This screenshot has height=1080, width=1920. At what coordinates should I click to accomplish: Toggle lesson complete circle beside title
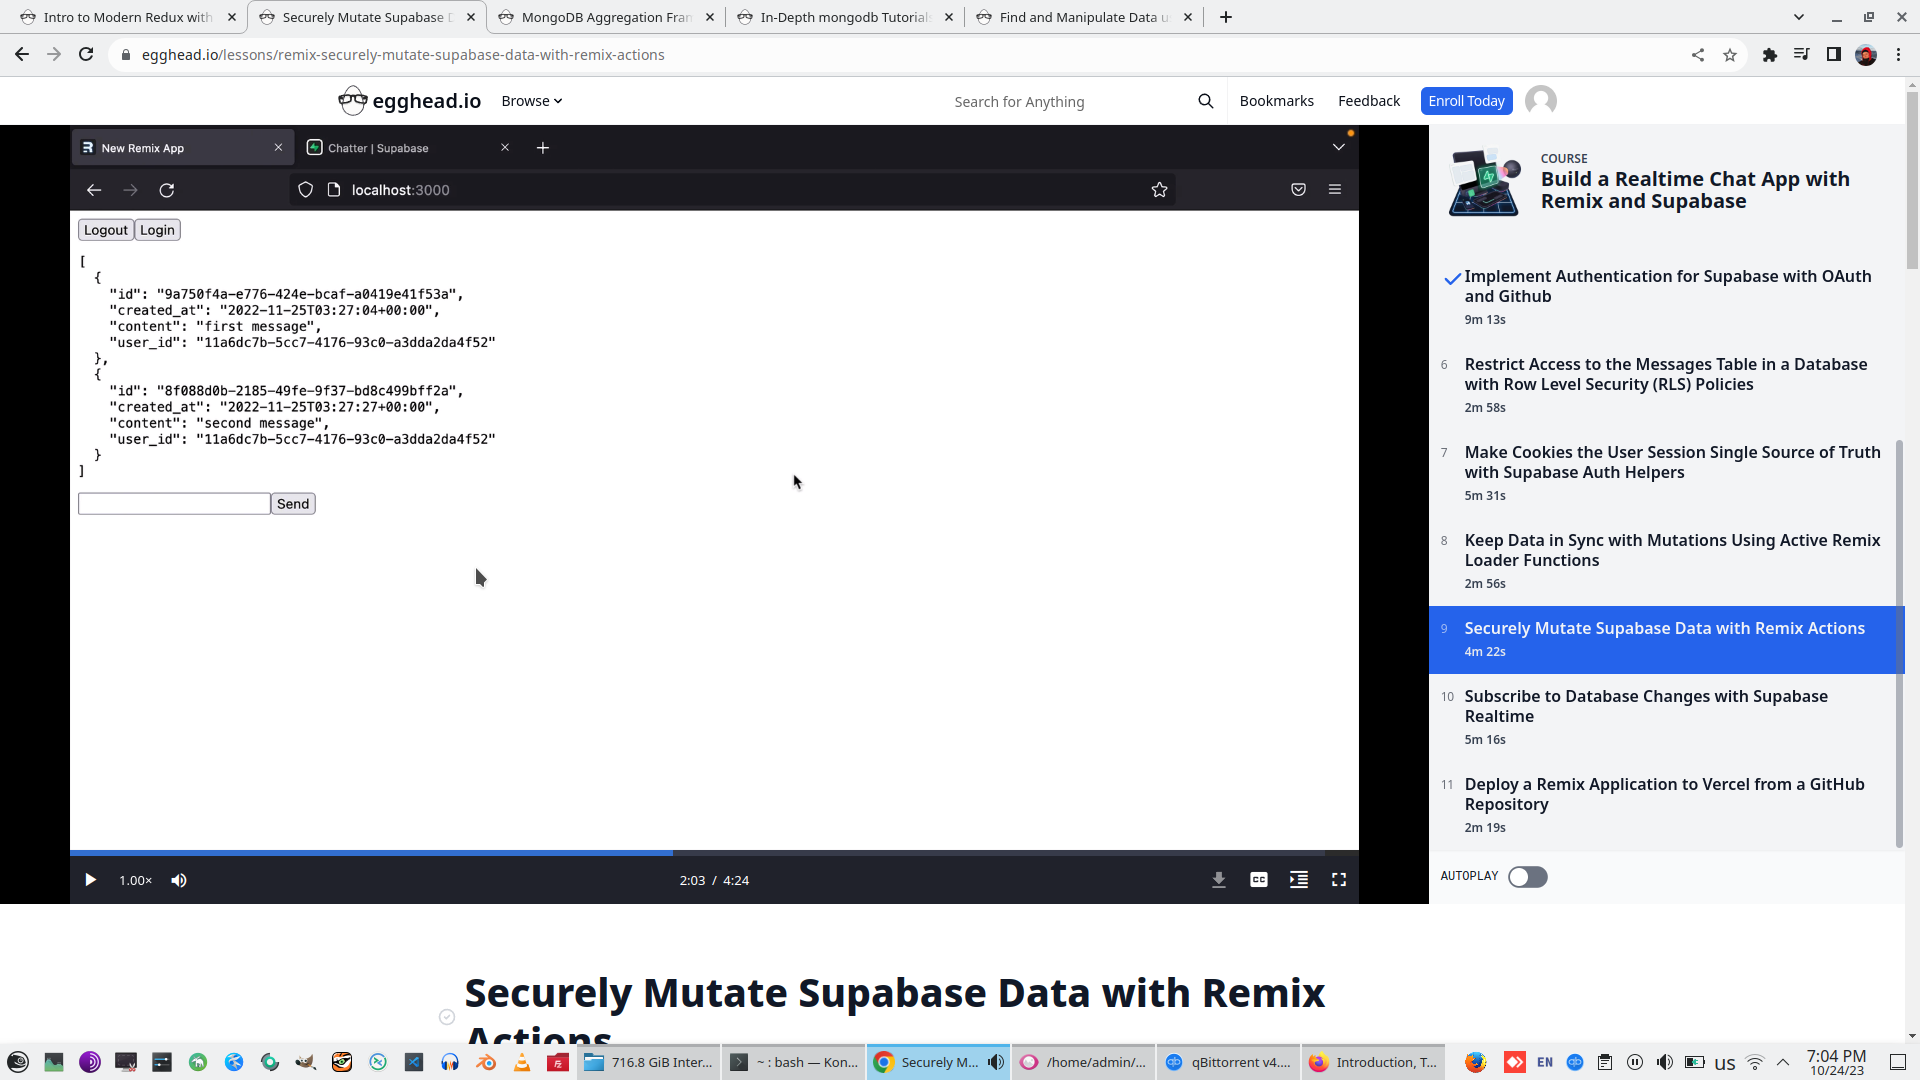pyautogui.click(x=447, y=1017)
